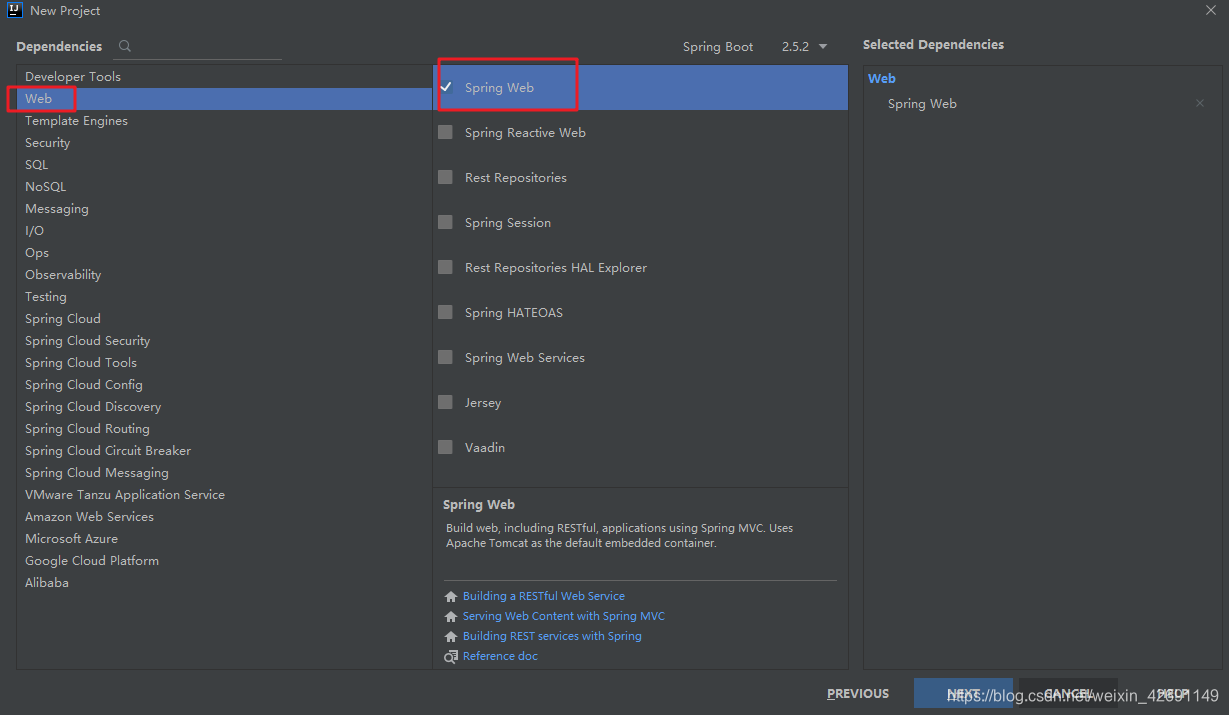The height and width of the screenshot is (715, 1229).
Task: Select the Spring HATEOAS dependency row
Action: coord(640,312)
